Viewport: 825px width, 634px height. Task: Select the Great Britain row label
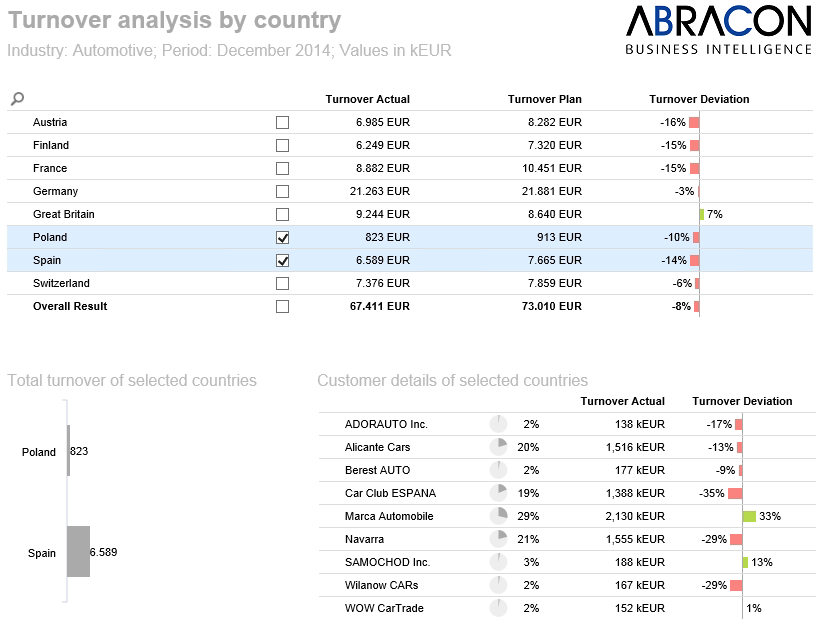(64, 214)
